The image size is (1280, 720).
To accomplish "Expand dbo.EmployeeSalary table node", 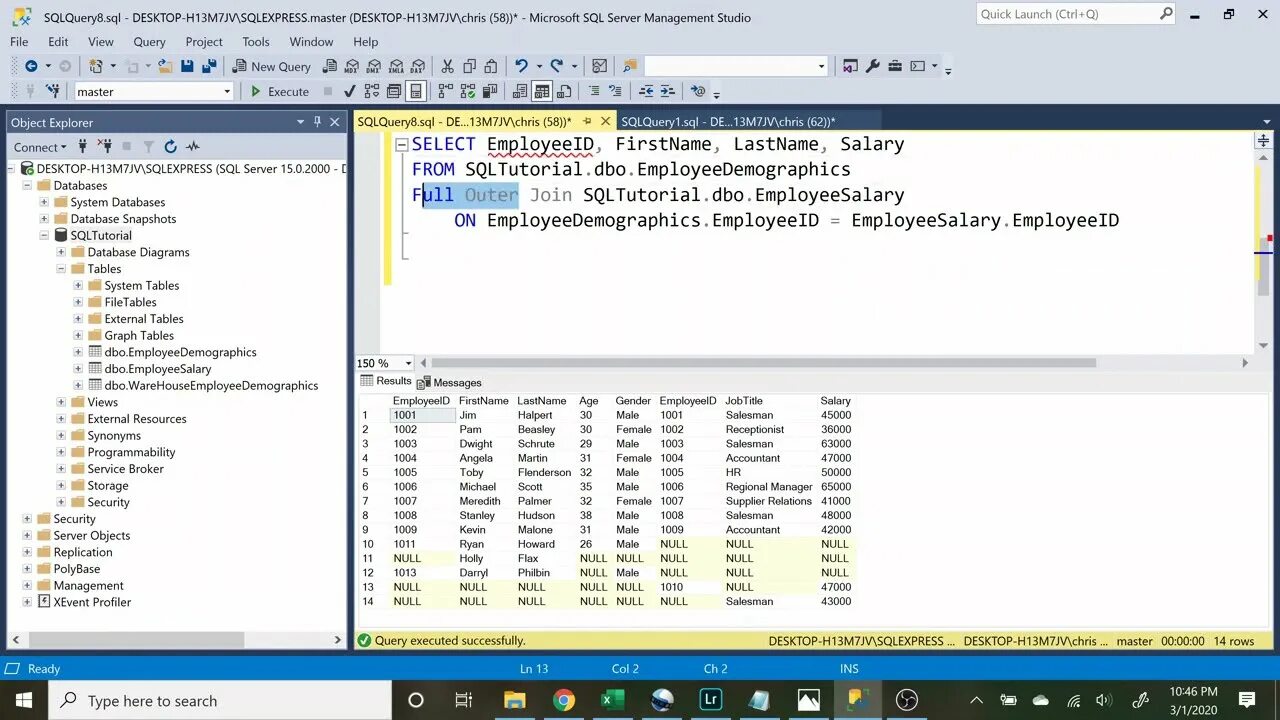I will [x=78, y=369].
